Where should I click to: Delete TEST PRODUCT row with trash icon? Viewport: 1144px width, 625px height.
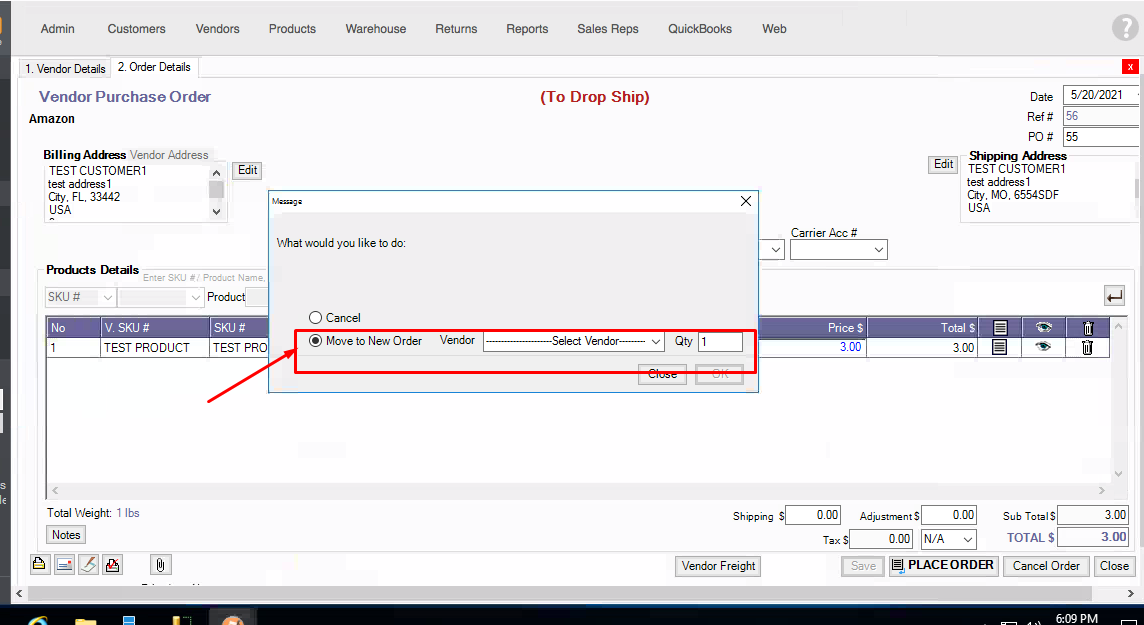click(x=1088, y=347)
